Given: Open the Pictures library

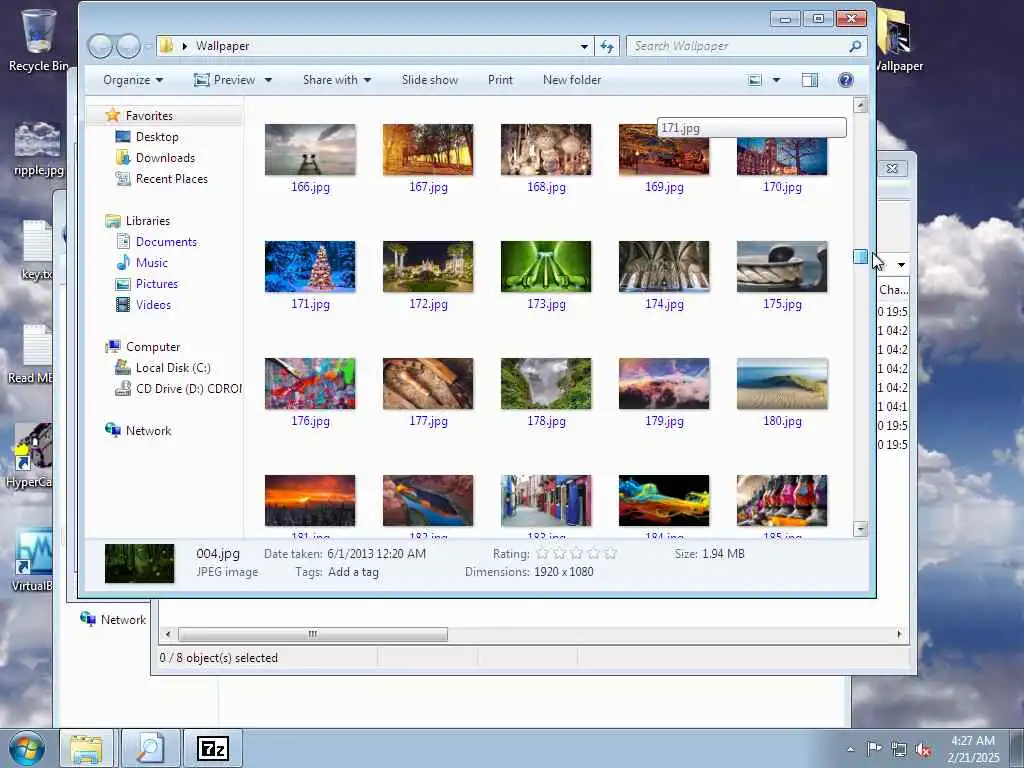Looking at the screenshot, I should click(x=157, y=283).
